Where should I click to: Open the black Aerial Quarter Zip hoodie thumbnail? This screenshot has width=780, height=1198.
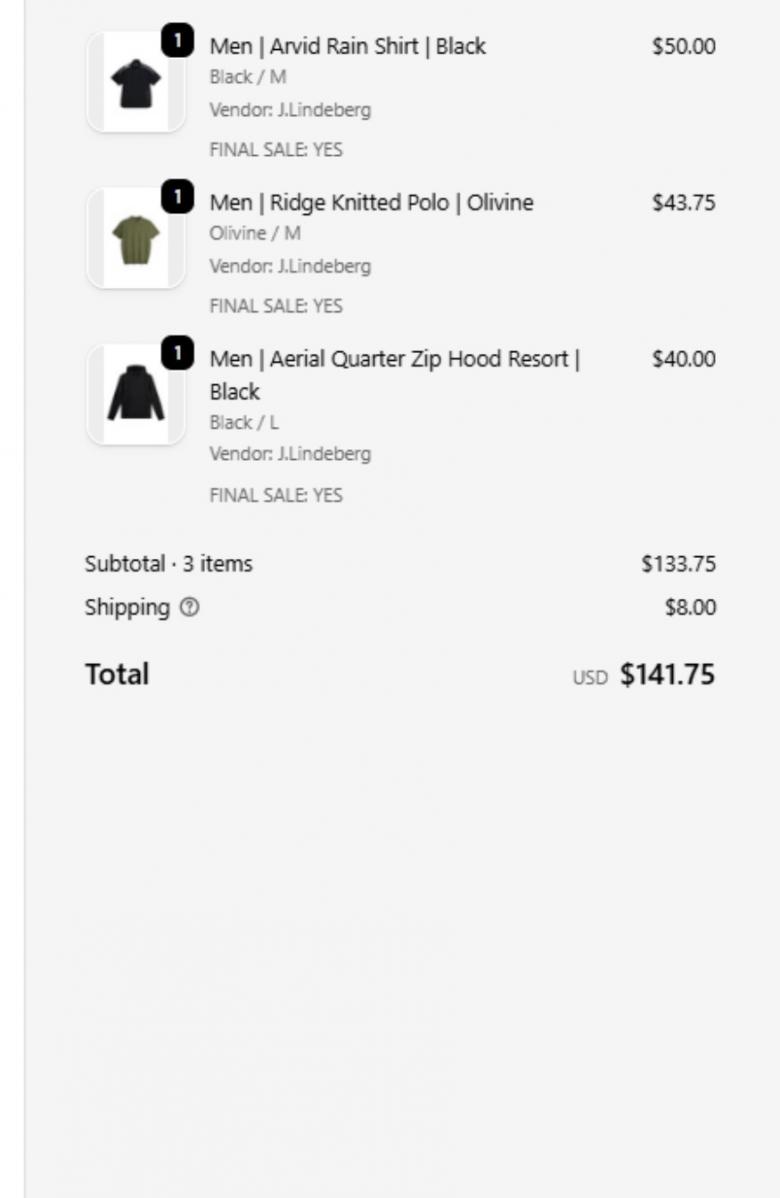(x=136, y=394)
